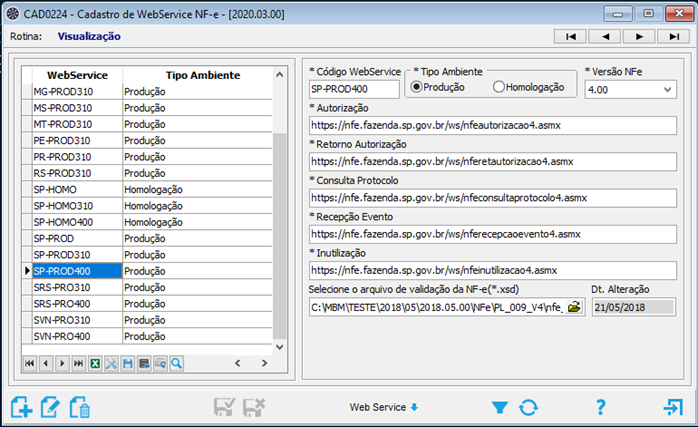Select the PE-PROD310 row
The width and height of the screenshot is (698, 427).
point(147,141)
